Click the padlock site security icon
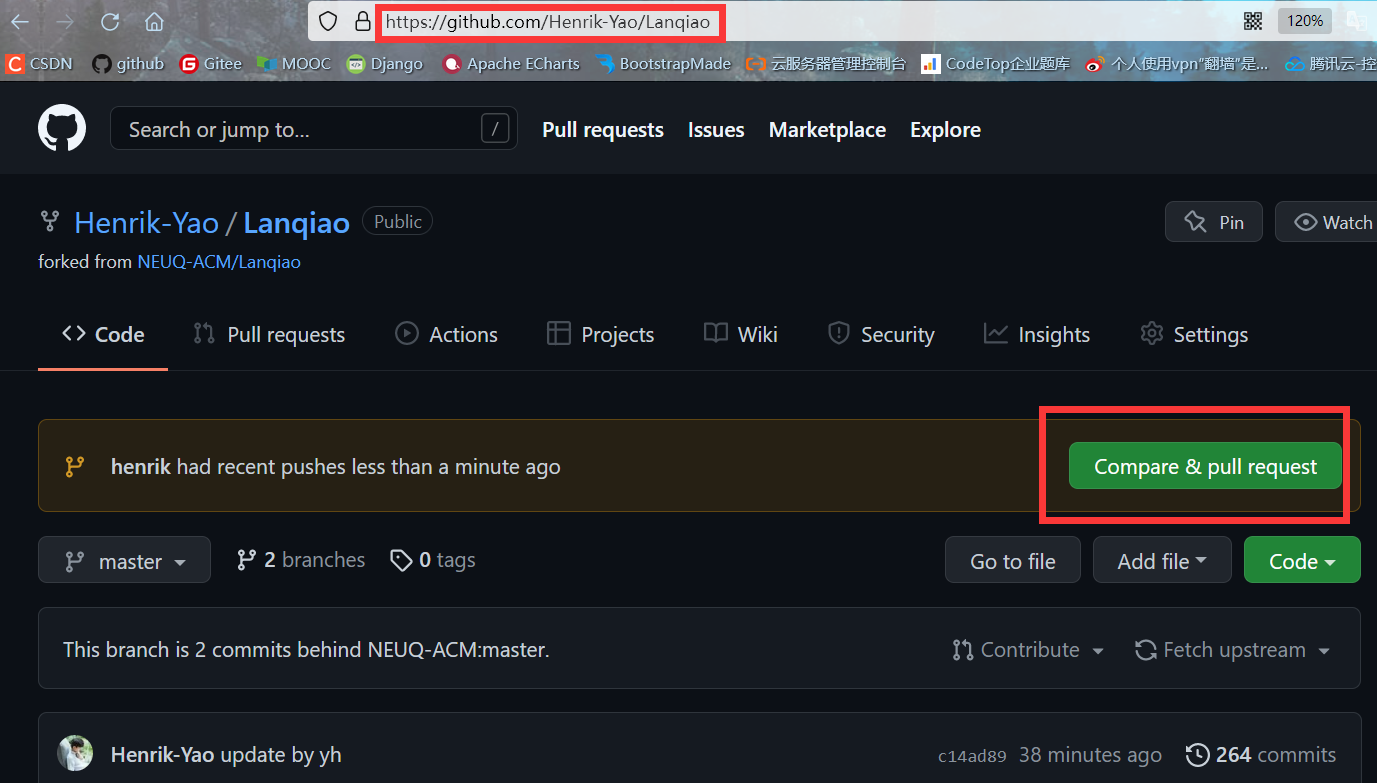 pyautogui.click(x=362, y=21)
